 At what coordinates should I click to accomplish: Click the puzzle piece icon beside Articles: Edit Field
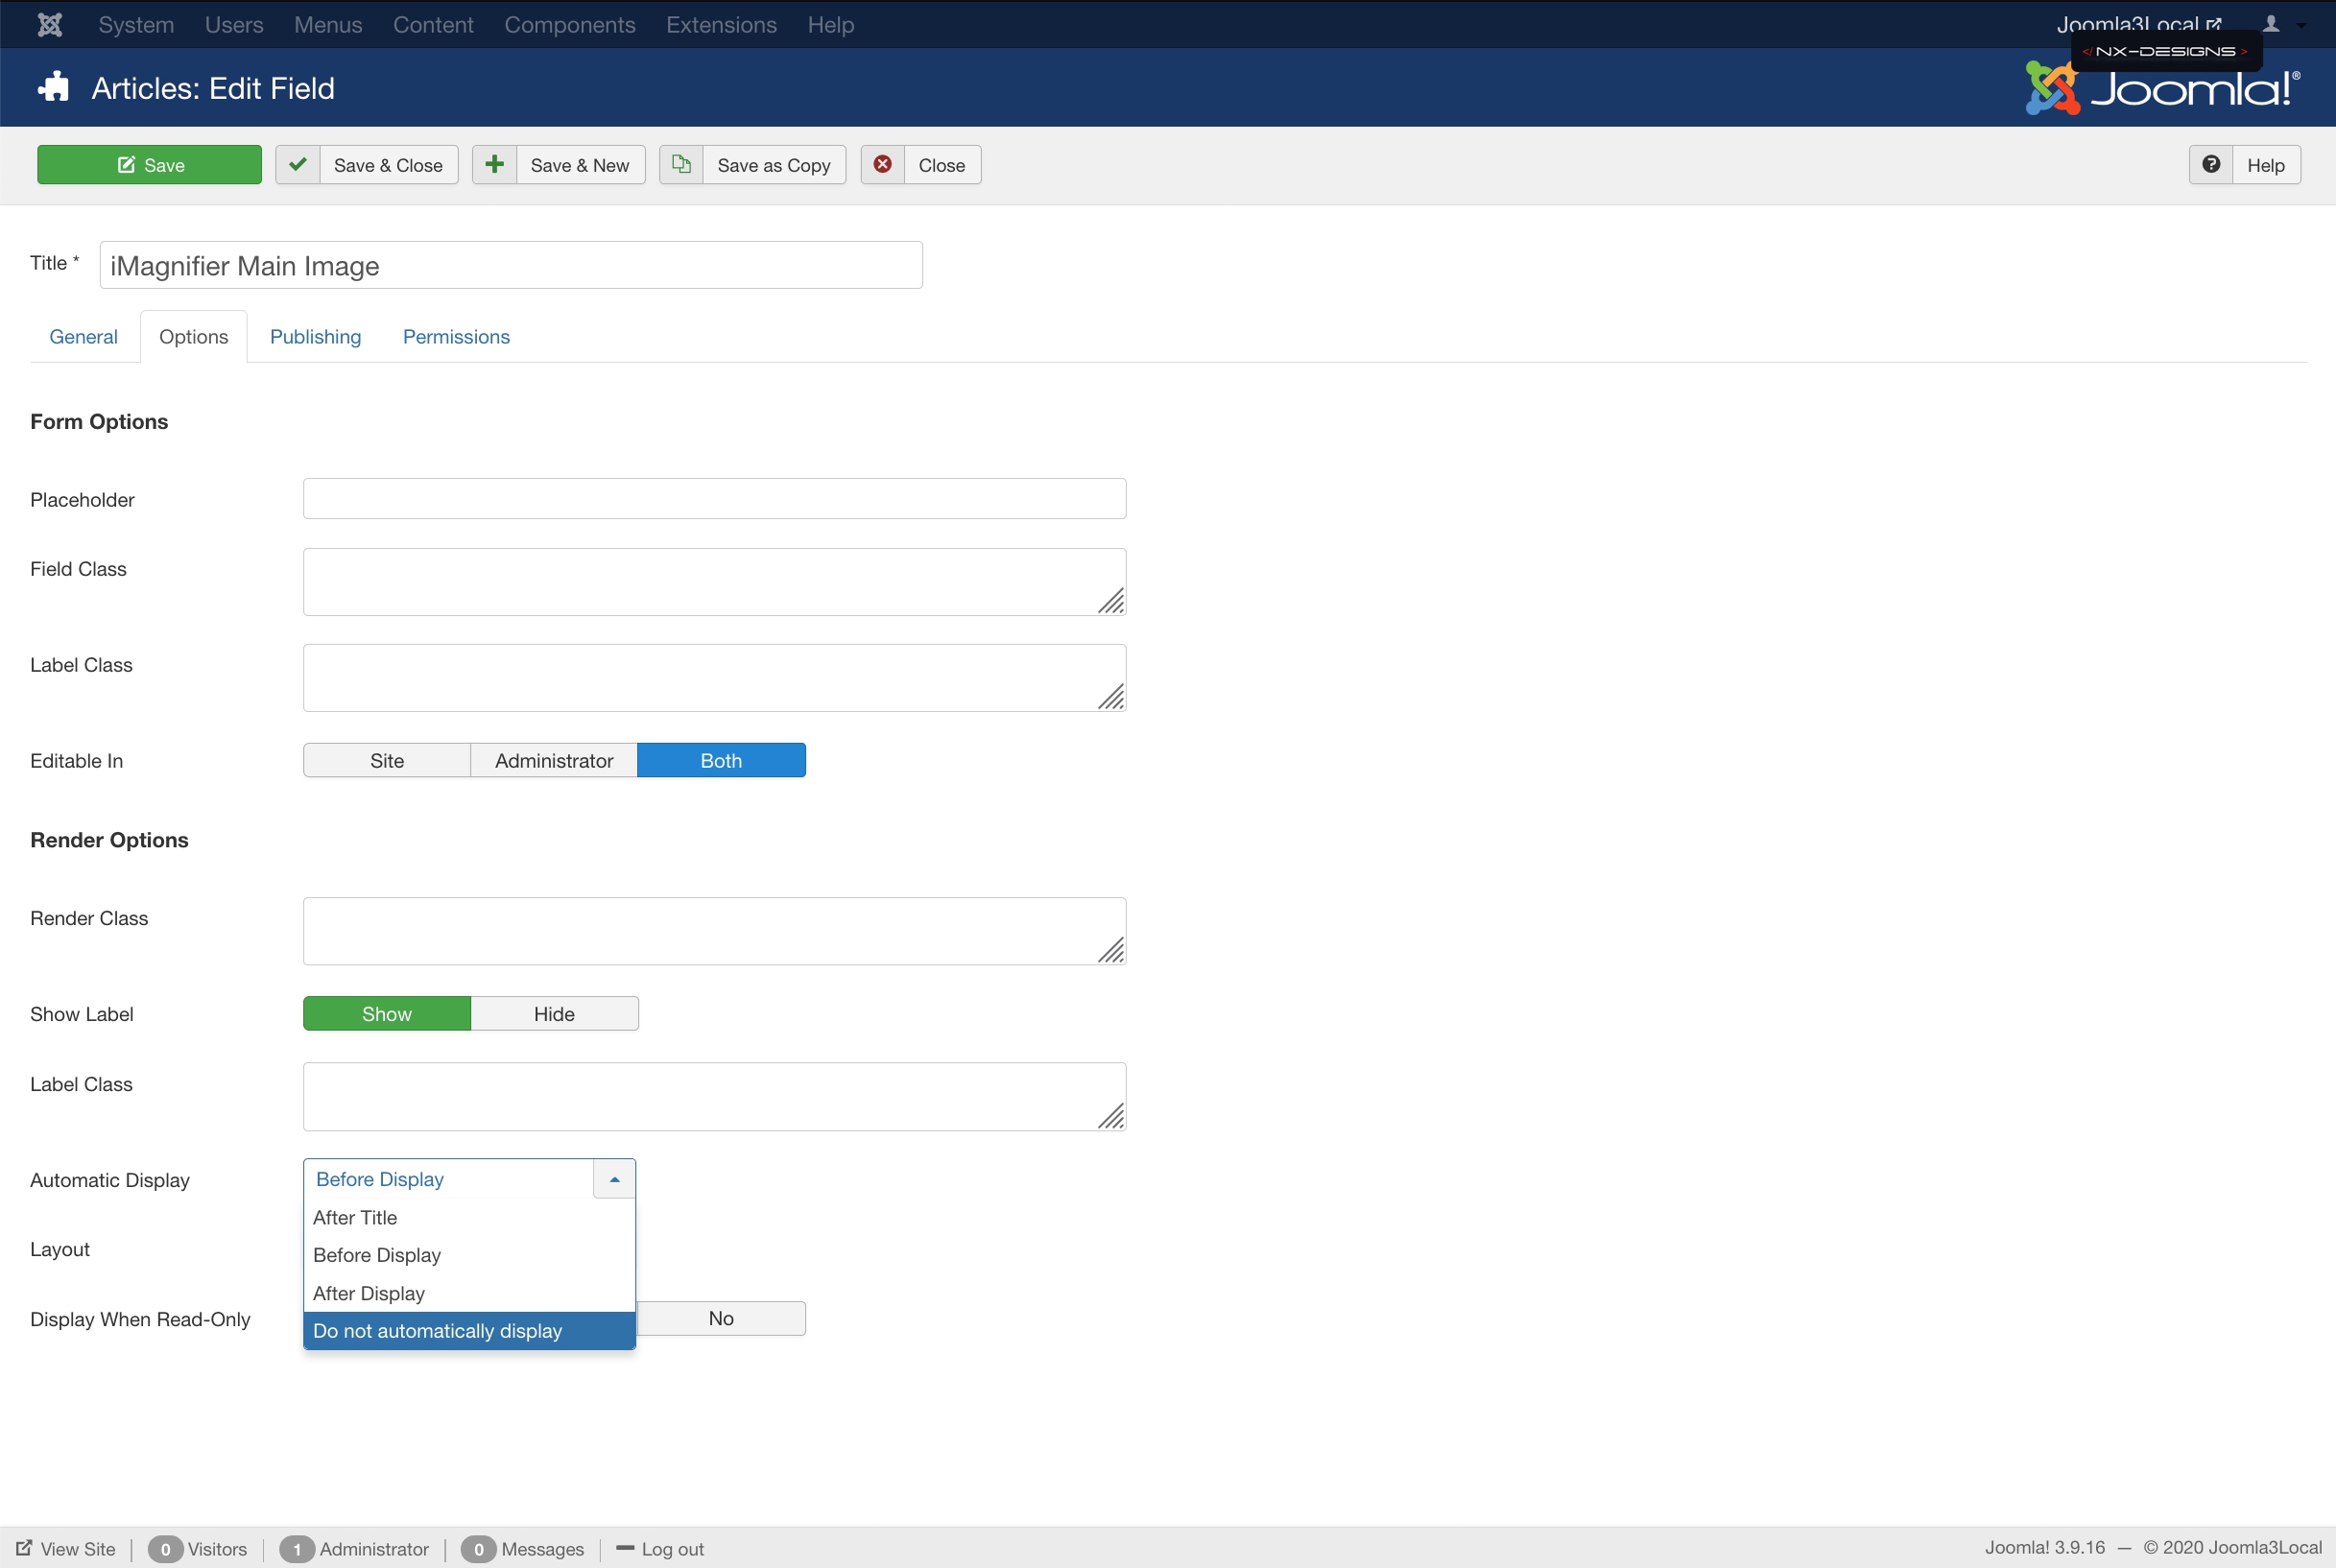click(x=54, y=87)
